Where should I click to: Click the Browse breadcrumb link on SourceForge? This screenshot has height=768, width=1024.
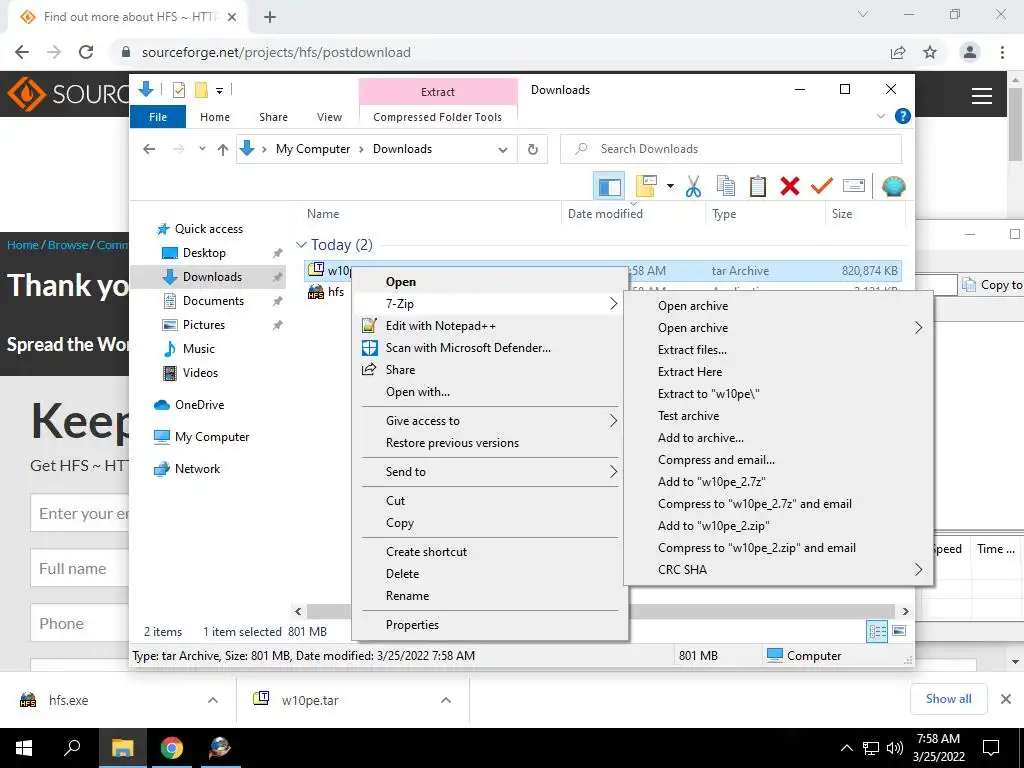click(x=68, y=245)
